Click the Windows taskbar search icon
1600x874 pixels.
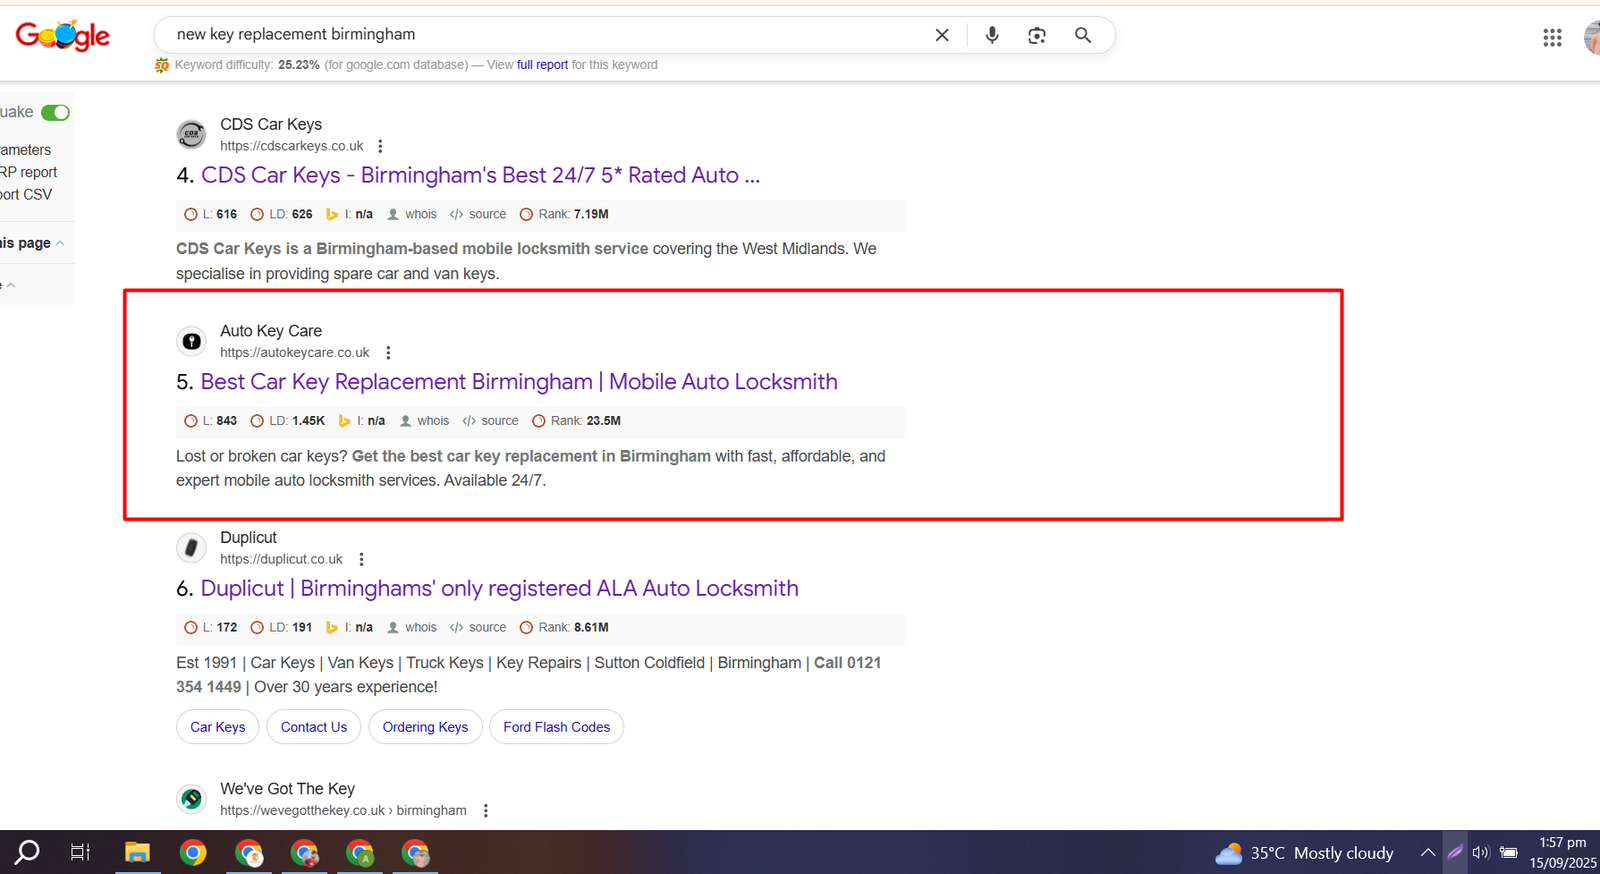[27, 852]
